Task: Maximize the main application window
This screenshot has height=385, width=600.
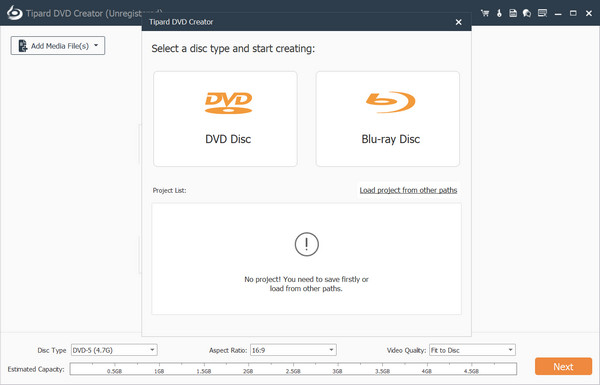Action: tap(573, 13)
